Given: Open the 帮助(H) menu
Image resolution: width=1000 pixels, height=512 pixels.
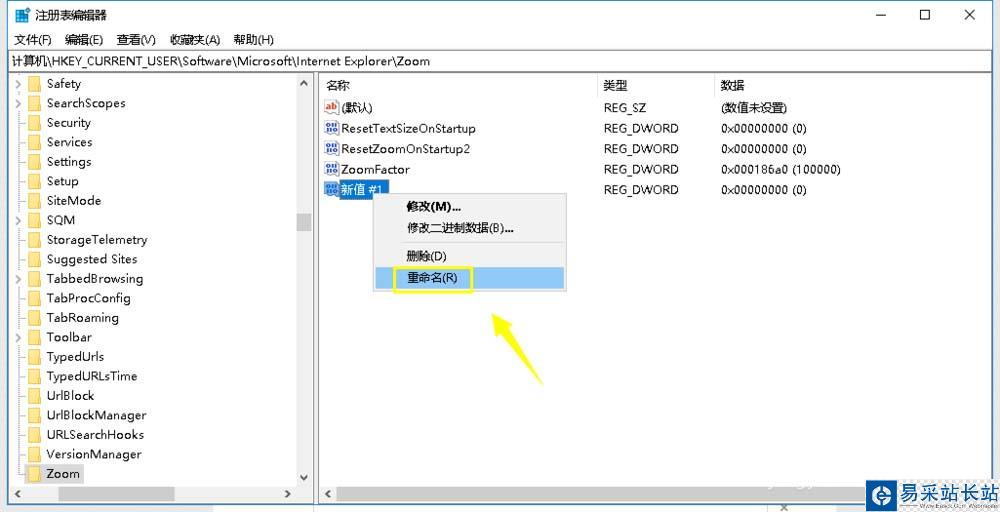Looking at the screenshot, I should click(253, 40).
